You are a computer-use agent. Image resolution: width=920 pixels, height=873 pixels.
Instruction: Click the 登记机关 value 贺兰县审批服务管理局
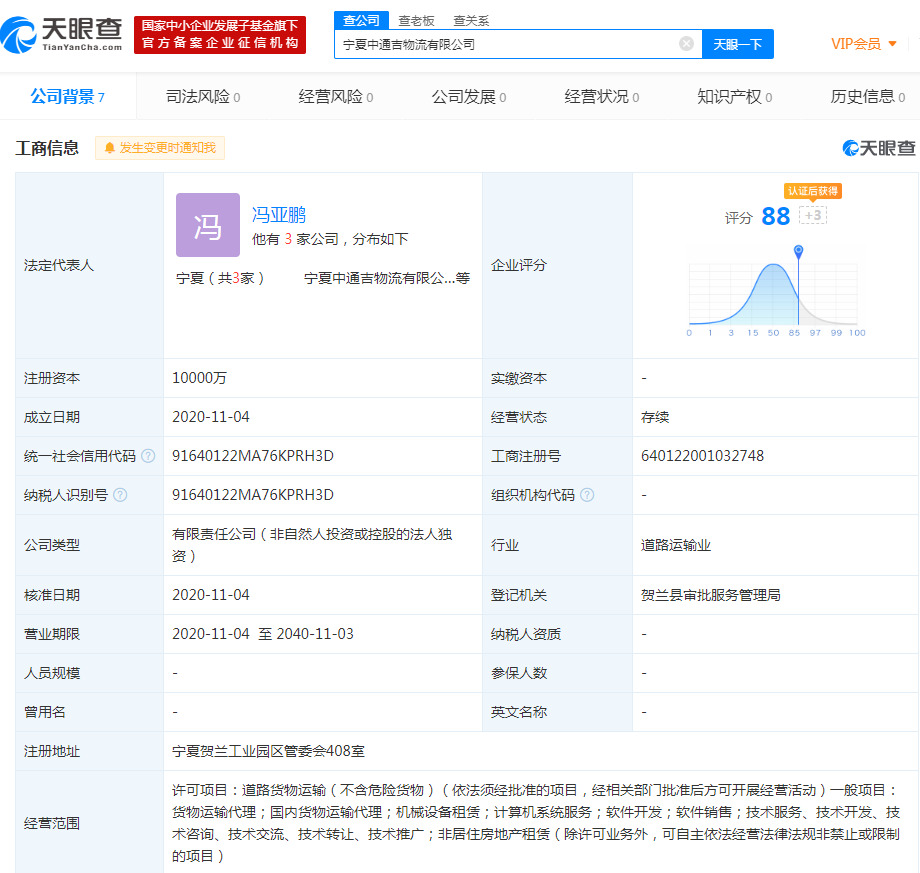click(711, 595)
